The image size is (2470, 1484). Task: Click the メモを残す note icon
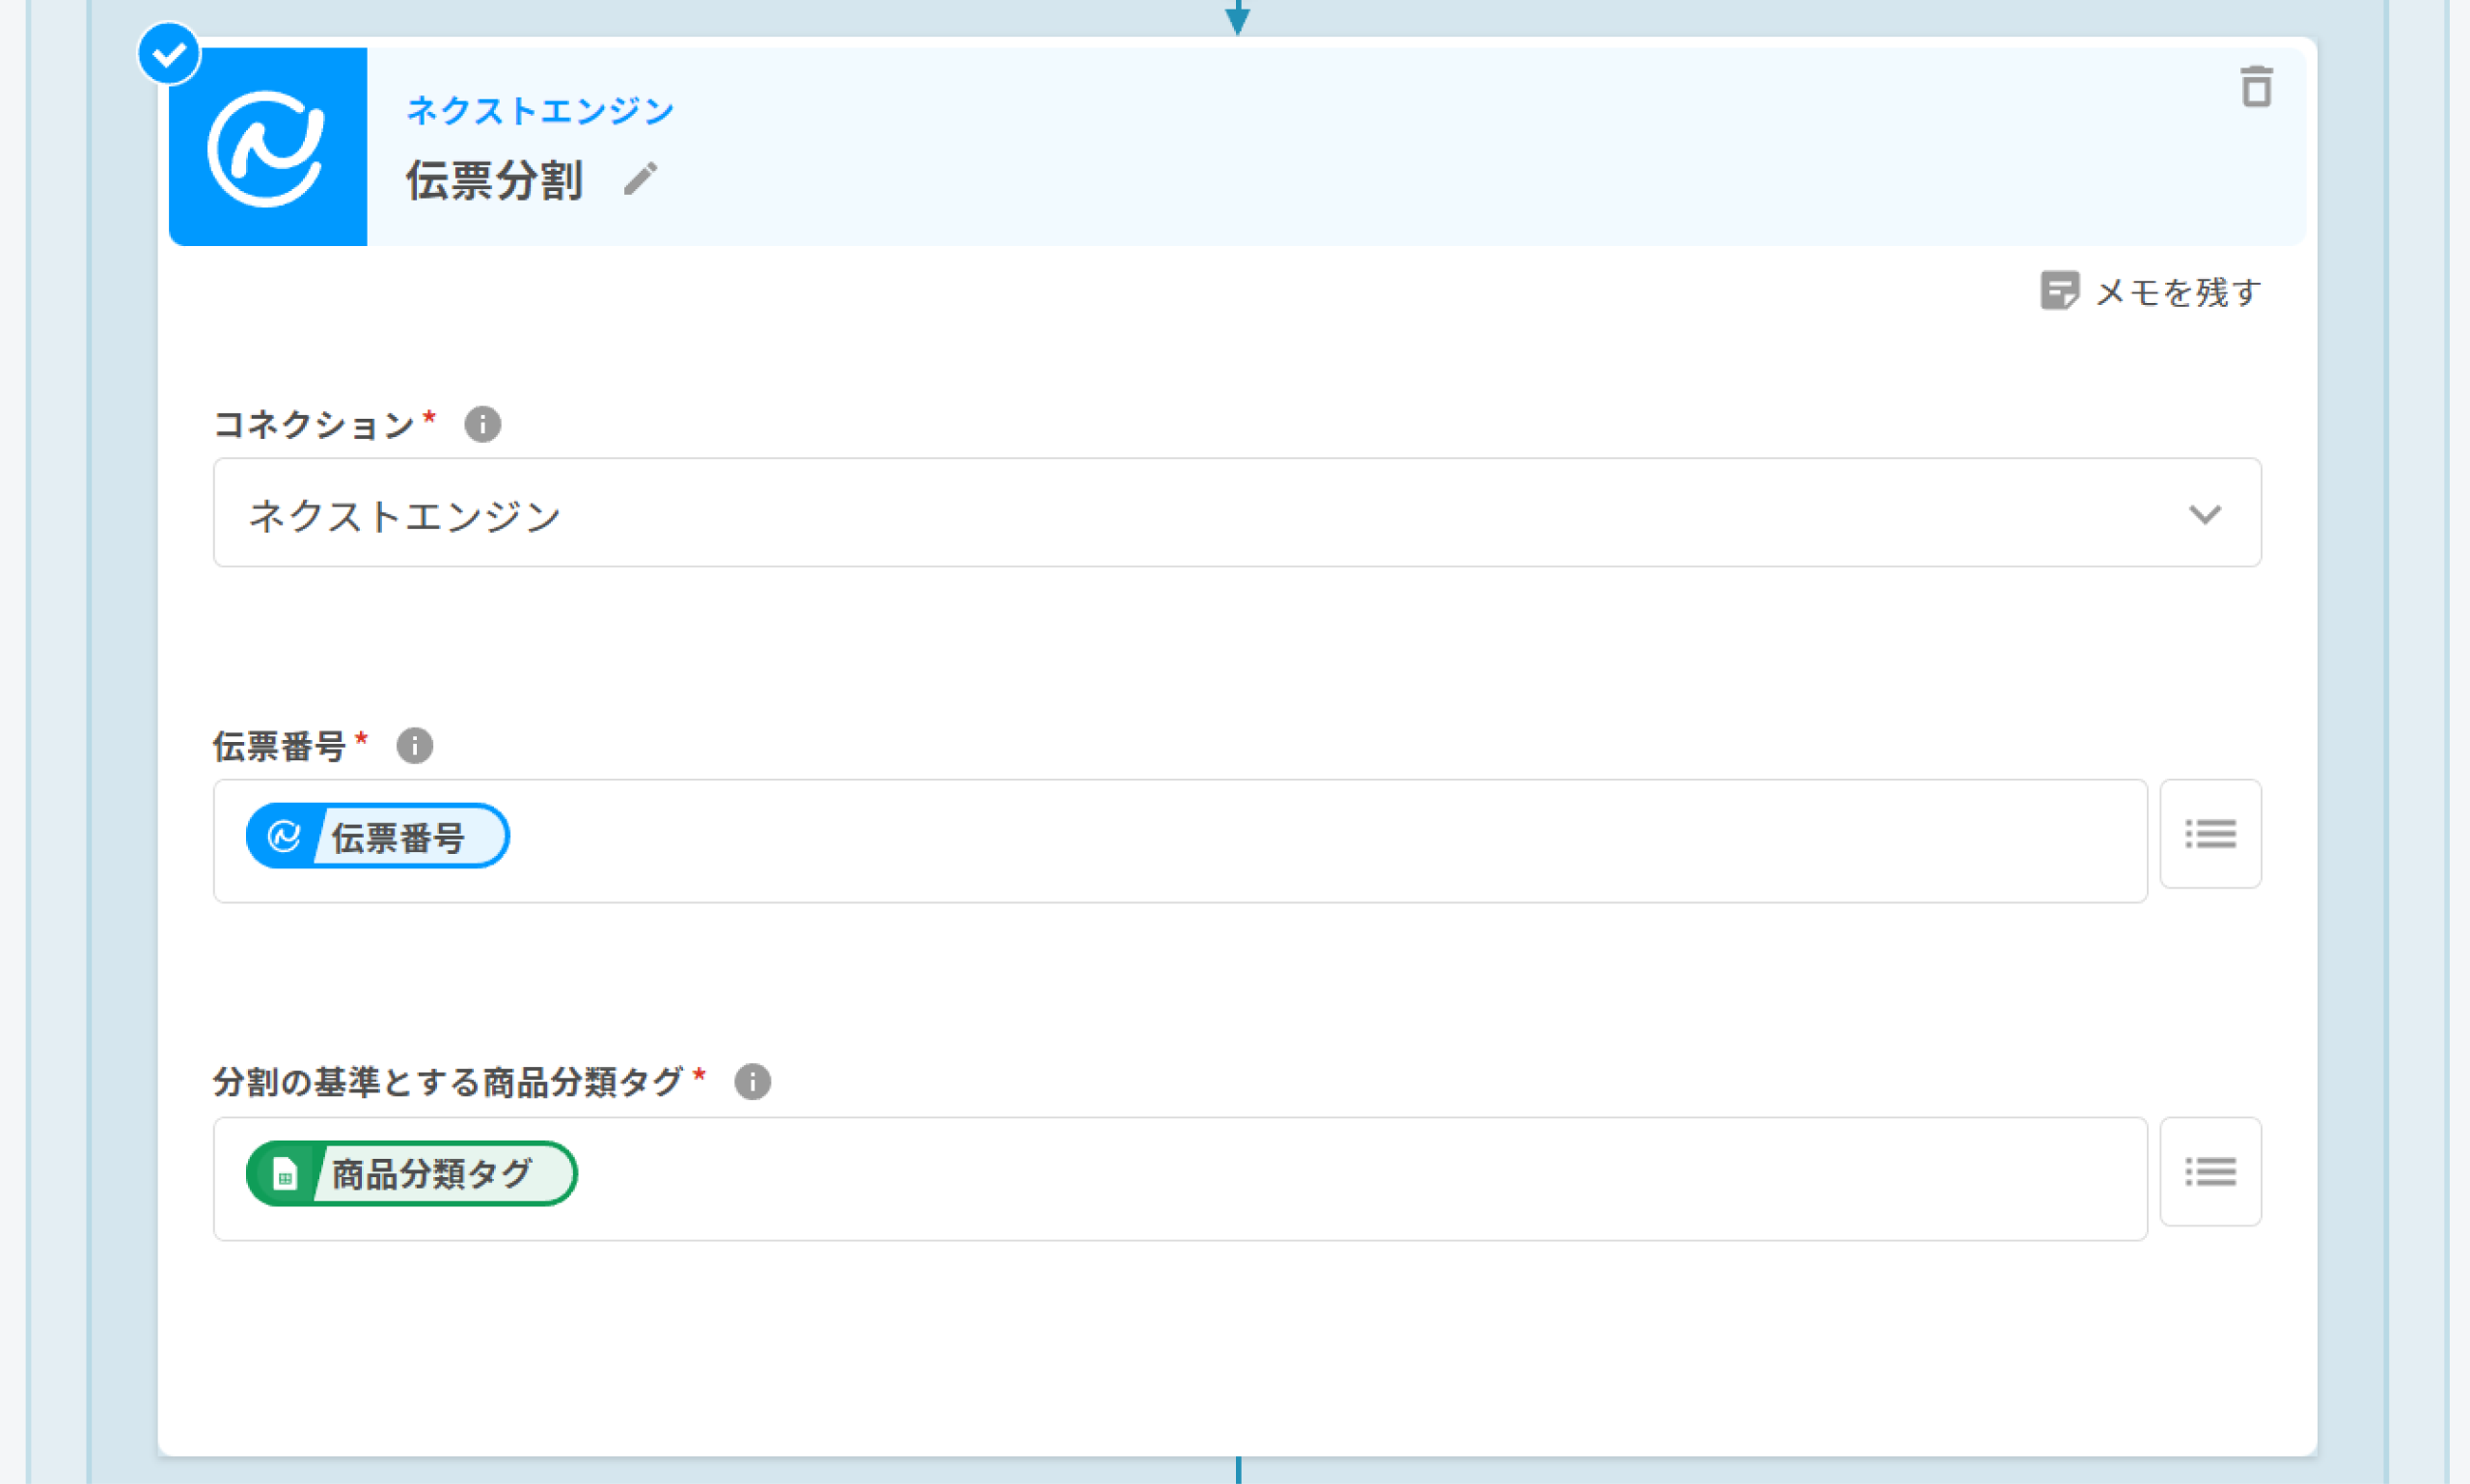[2059, 291]
